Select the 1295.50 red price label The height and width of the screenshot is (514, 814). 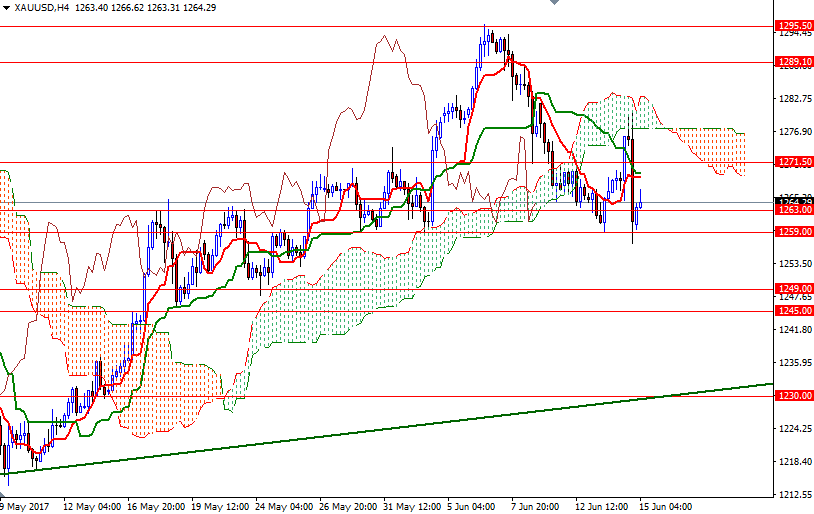click(793, 25)
